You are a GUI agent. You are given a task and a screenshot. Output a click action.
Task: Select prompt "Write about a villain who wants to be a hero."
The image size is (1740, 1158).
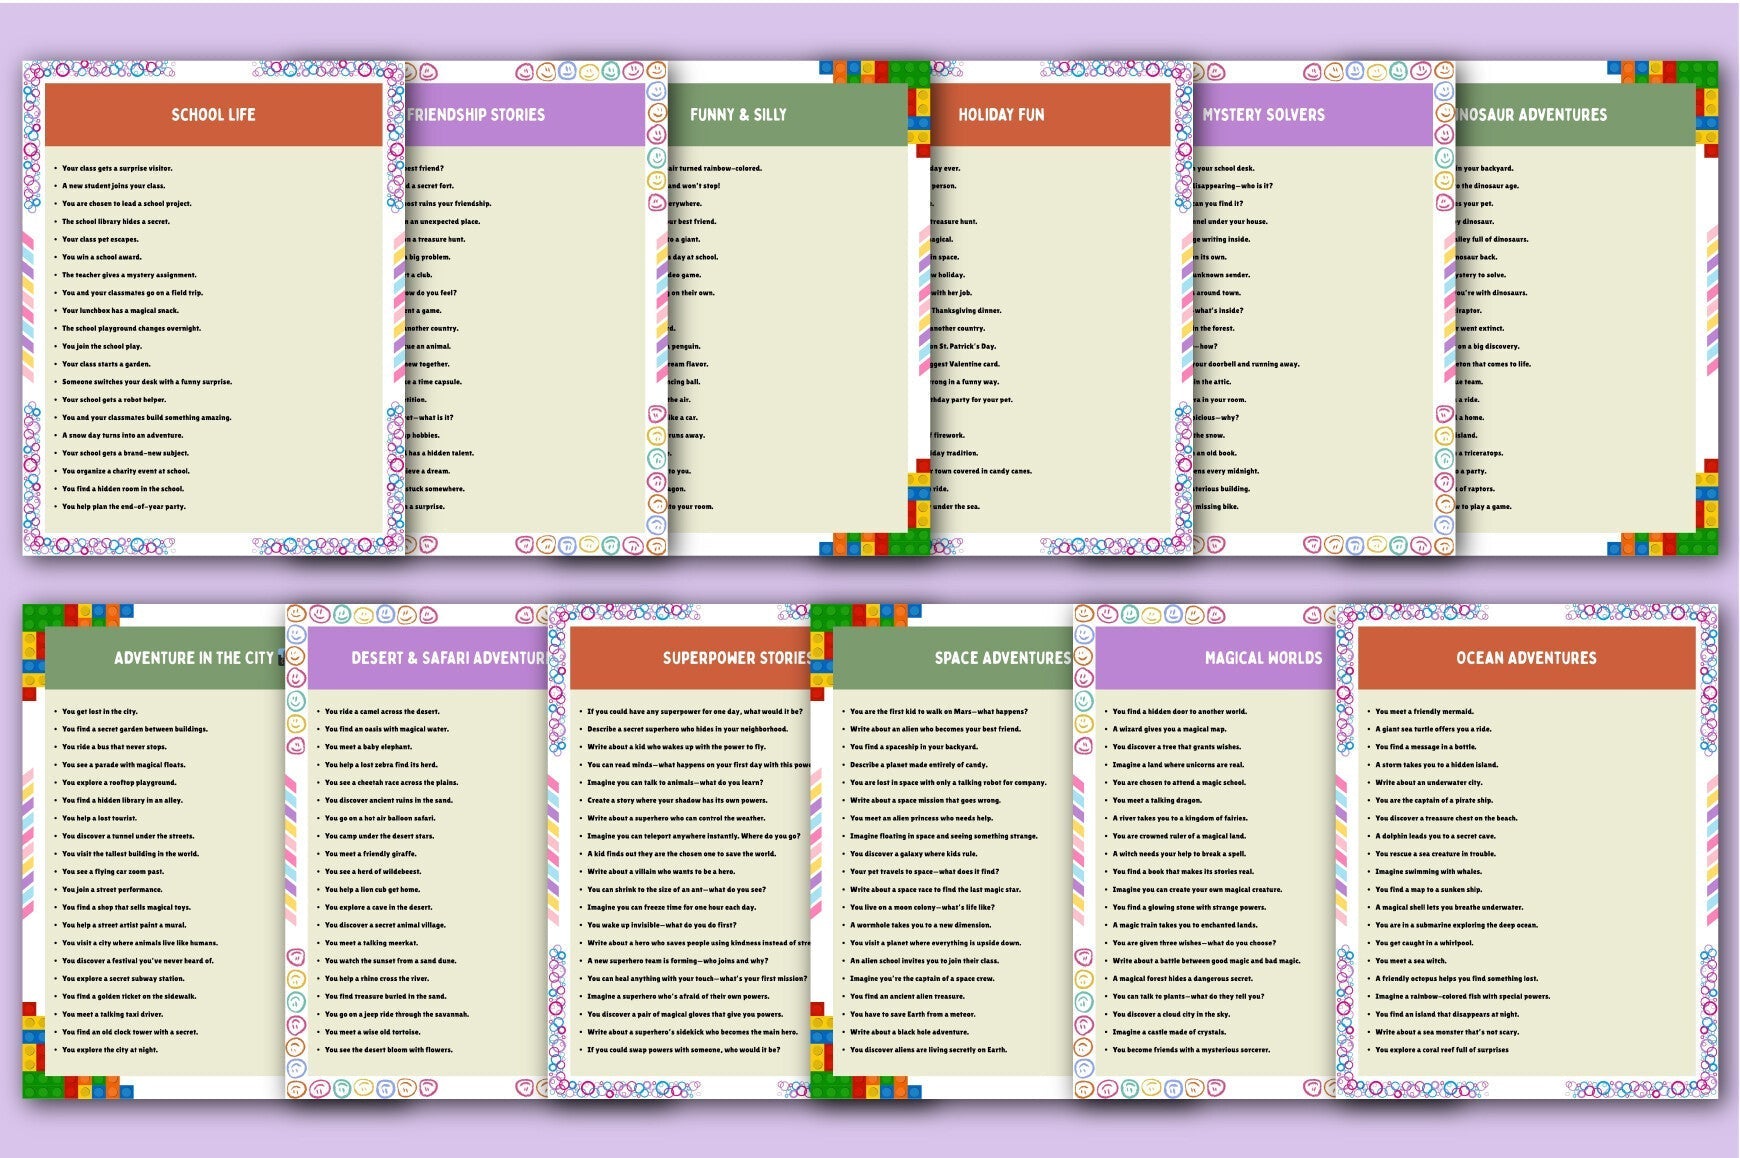coord(661,872)
